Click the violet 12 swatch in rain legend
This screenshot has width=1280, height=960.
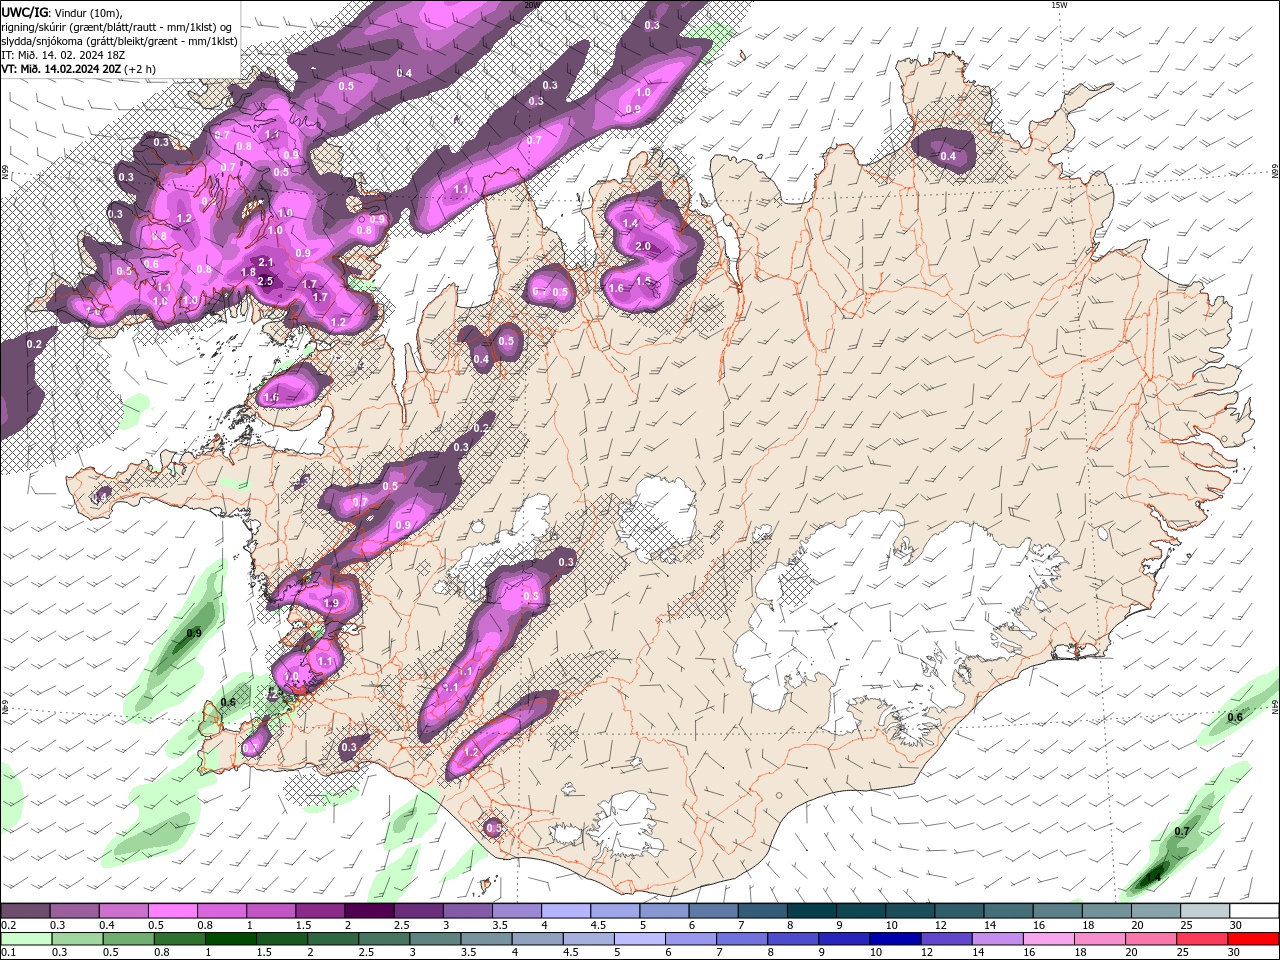946,939
